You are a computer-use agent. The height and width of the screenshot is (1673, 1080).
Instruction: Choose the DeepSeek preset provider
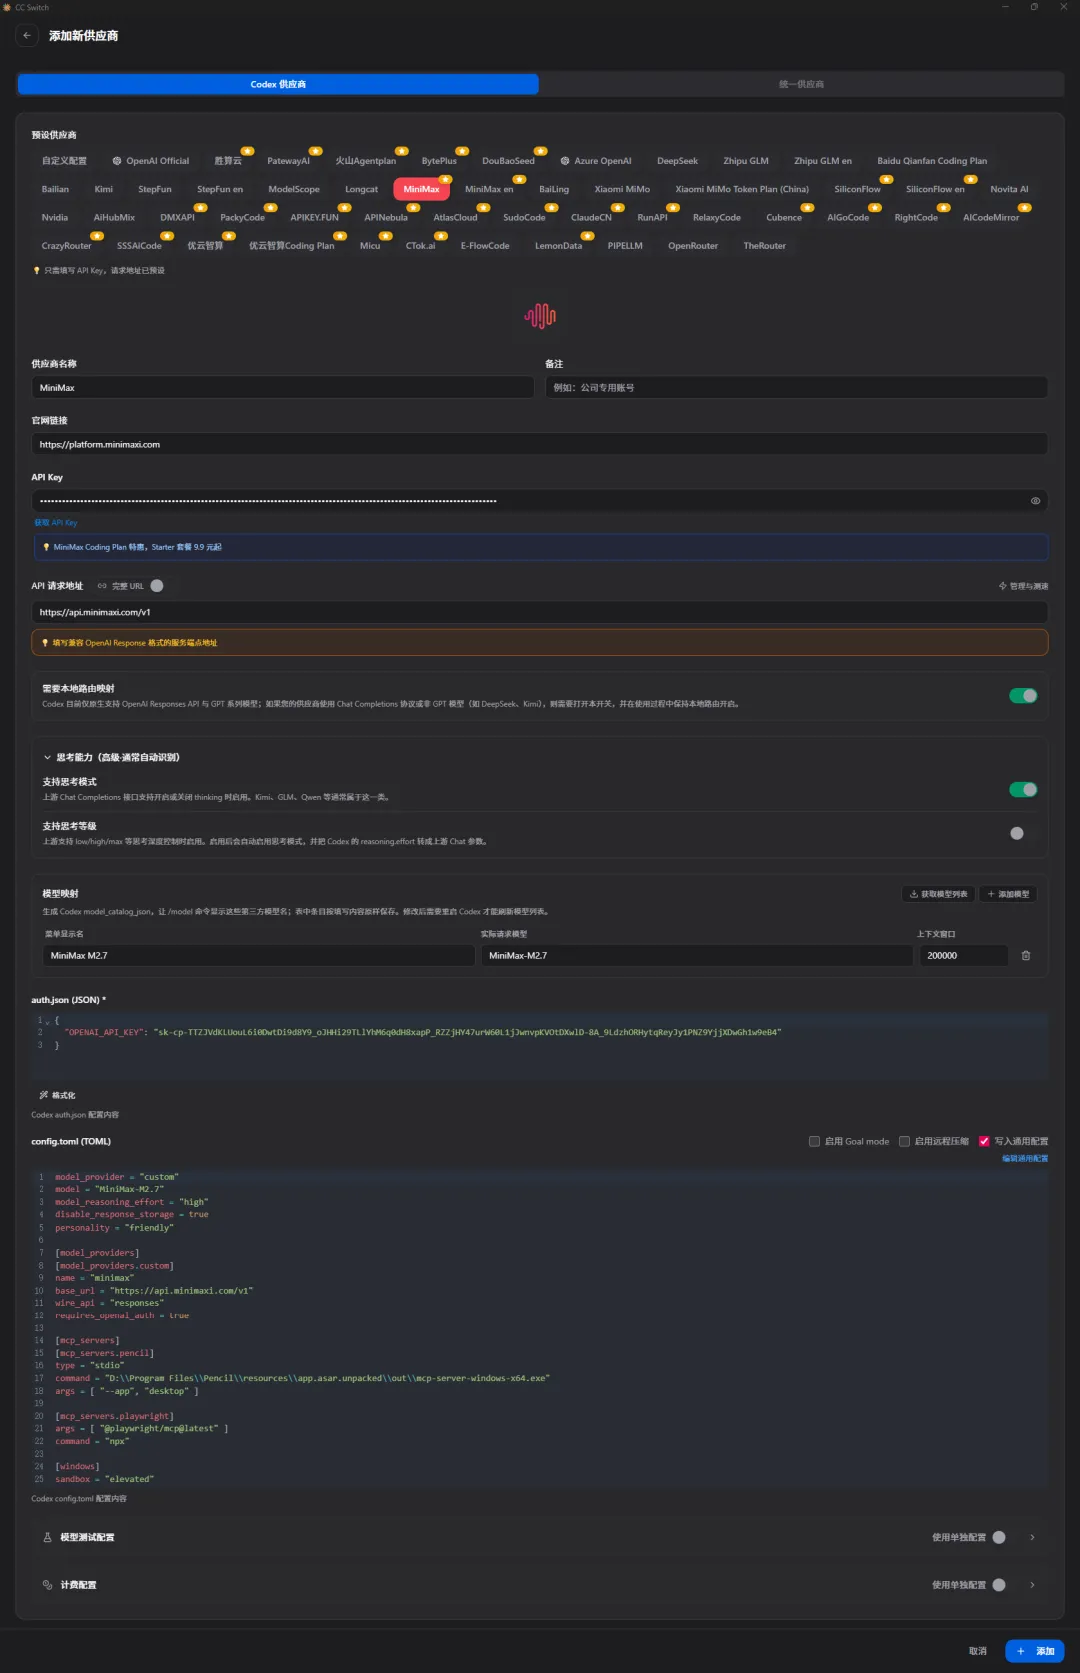click(677, 161)
